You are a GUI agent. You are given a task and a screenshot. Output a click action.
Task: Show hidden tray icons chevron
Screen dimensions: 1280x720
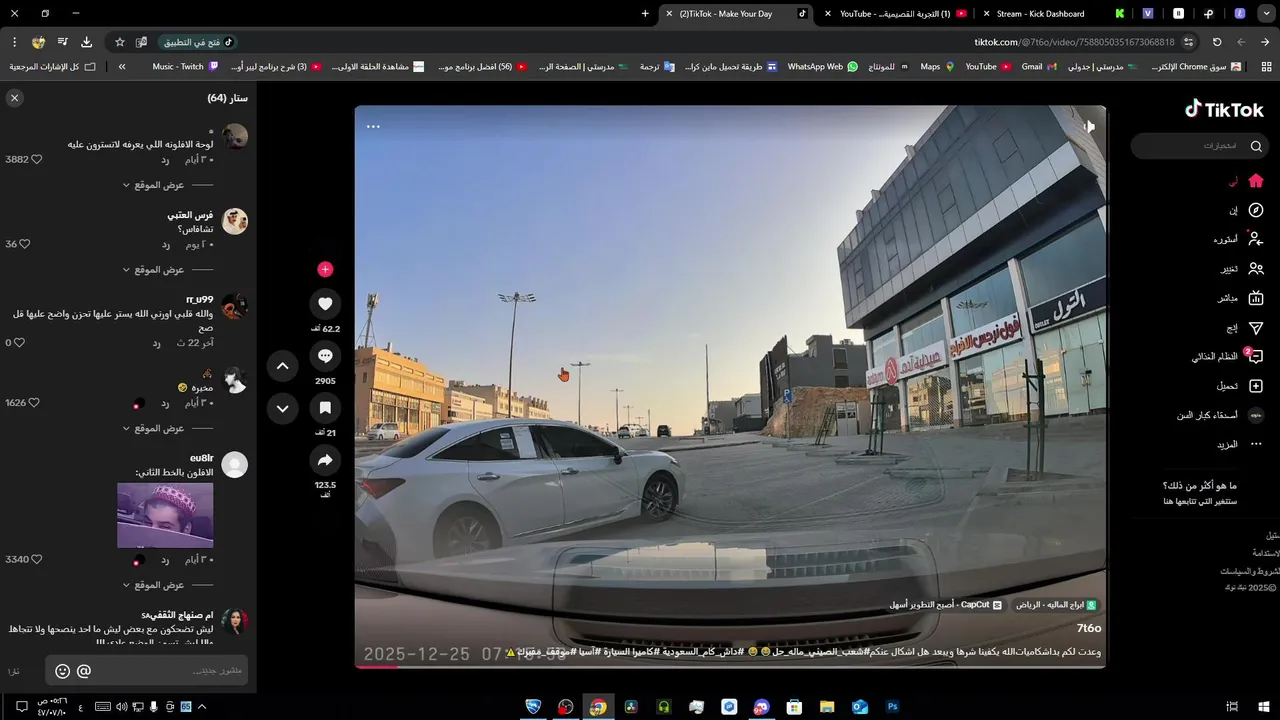[x=203, y=707]
